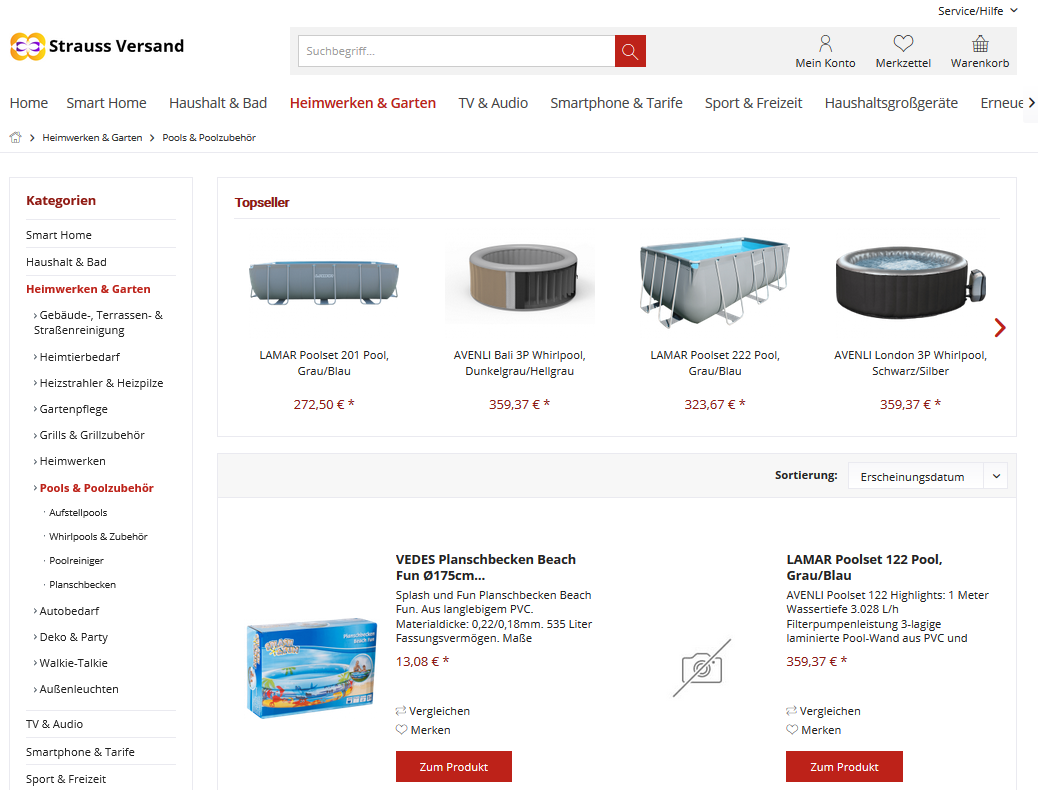
Task: Open the Warenkorb basket icon
Action: 980,52
